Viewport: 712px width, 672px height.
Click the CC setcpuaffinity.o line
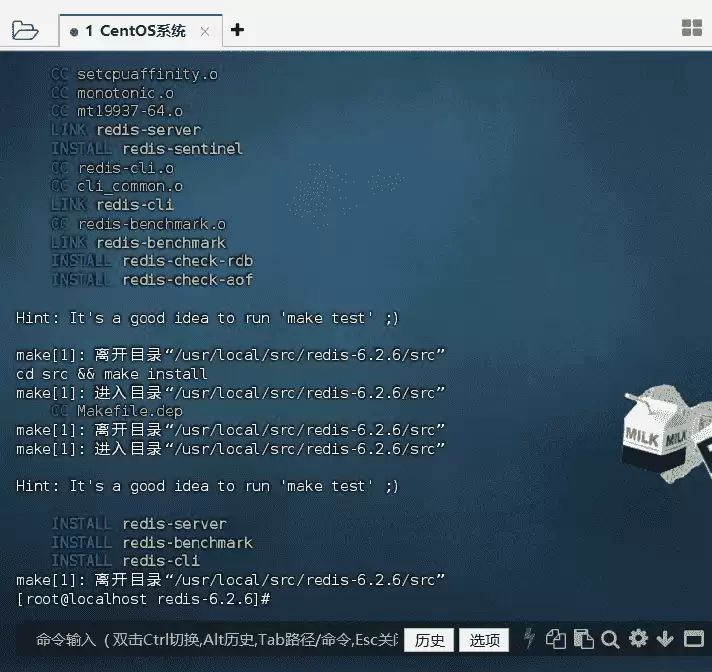134,74
